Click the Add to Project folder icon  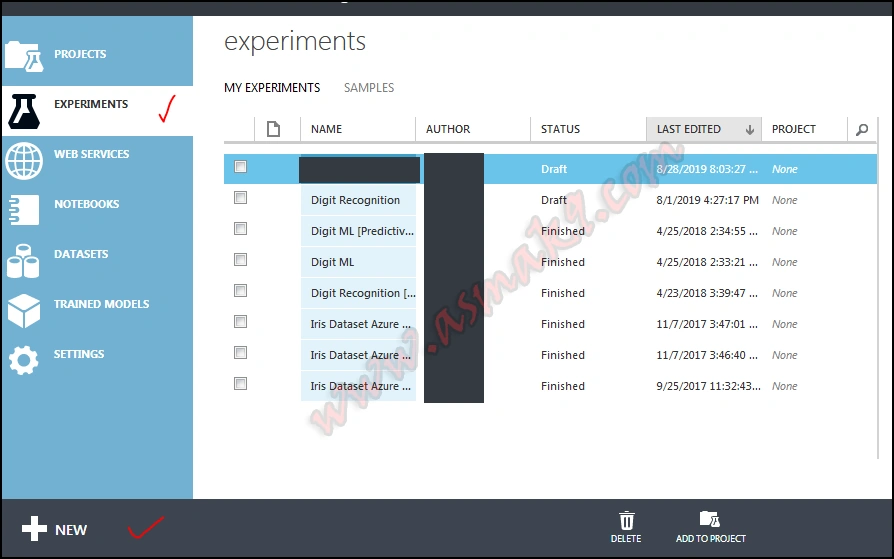coord(710,519)
